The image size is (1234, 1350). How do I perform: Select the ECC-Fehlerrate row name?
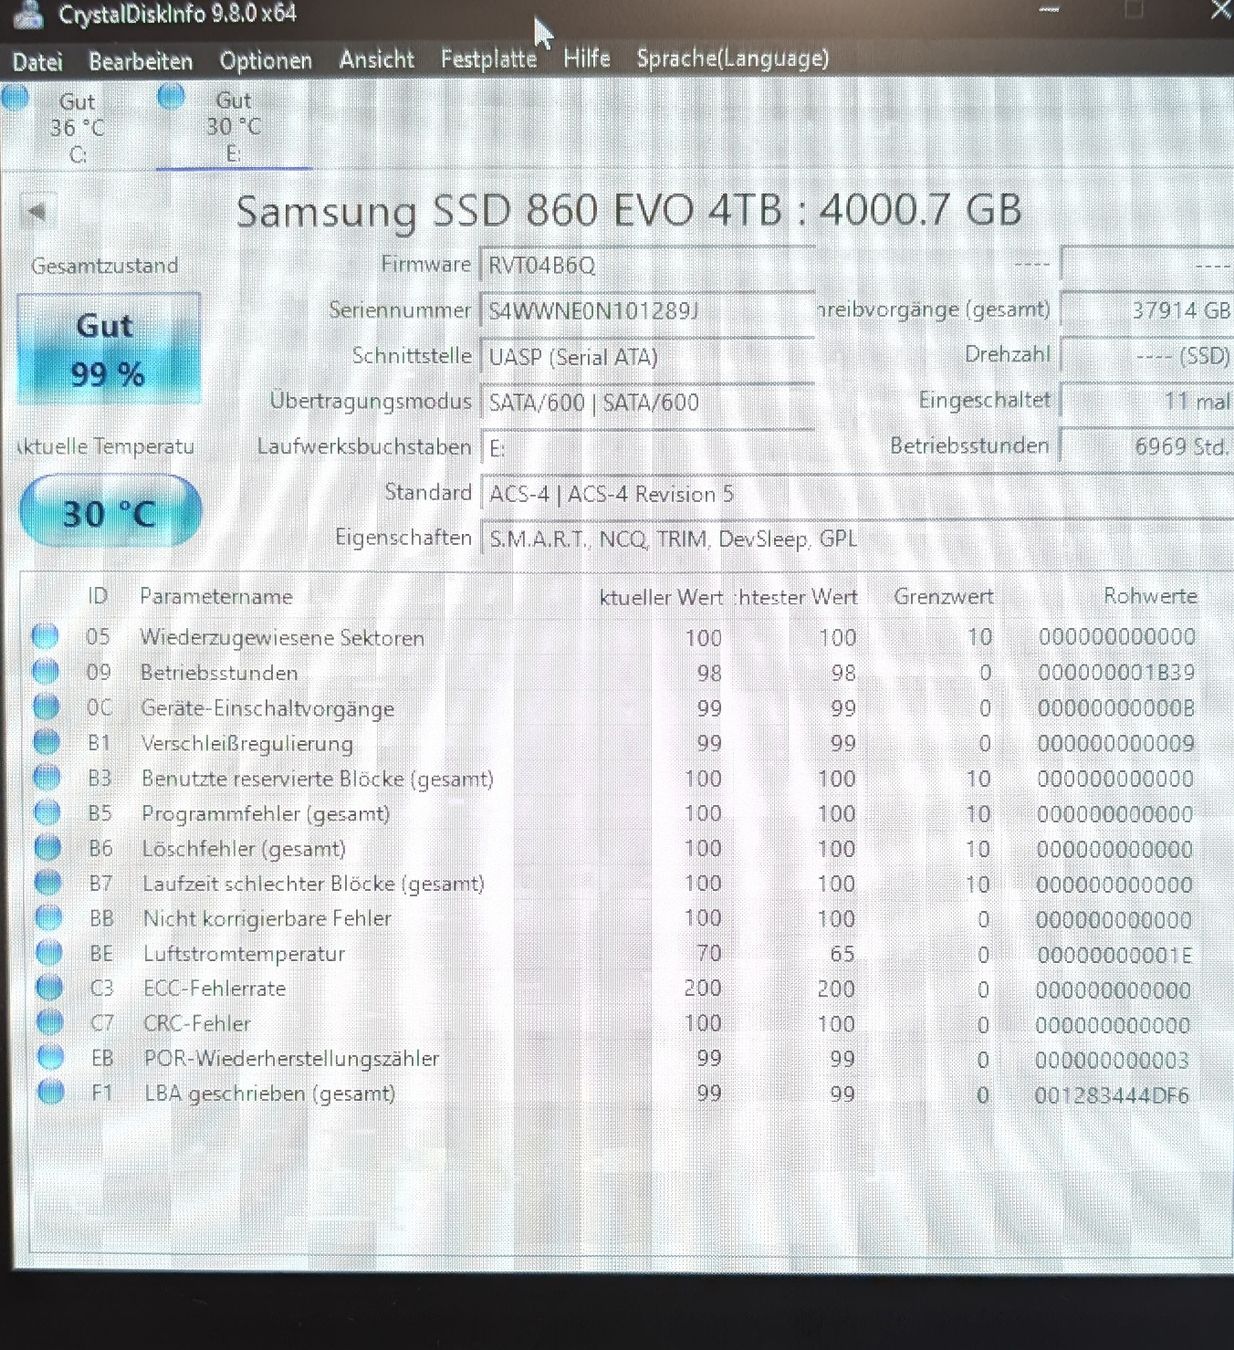pyautogui.click(x=215, y=988)
